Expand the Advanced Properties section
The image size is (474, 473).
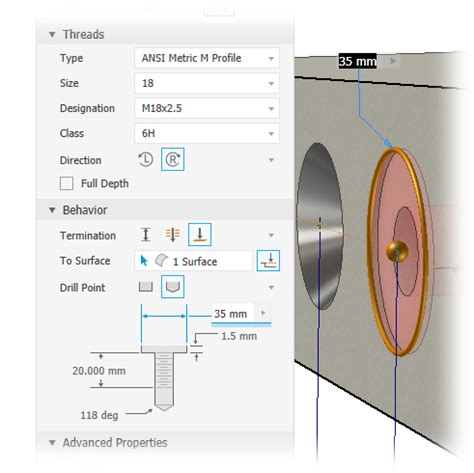[x=52, y=443]
